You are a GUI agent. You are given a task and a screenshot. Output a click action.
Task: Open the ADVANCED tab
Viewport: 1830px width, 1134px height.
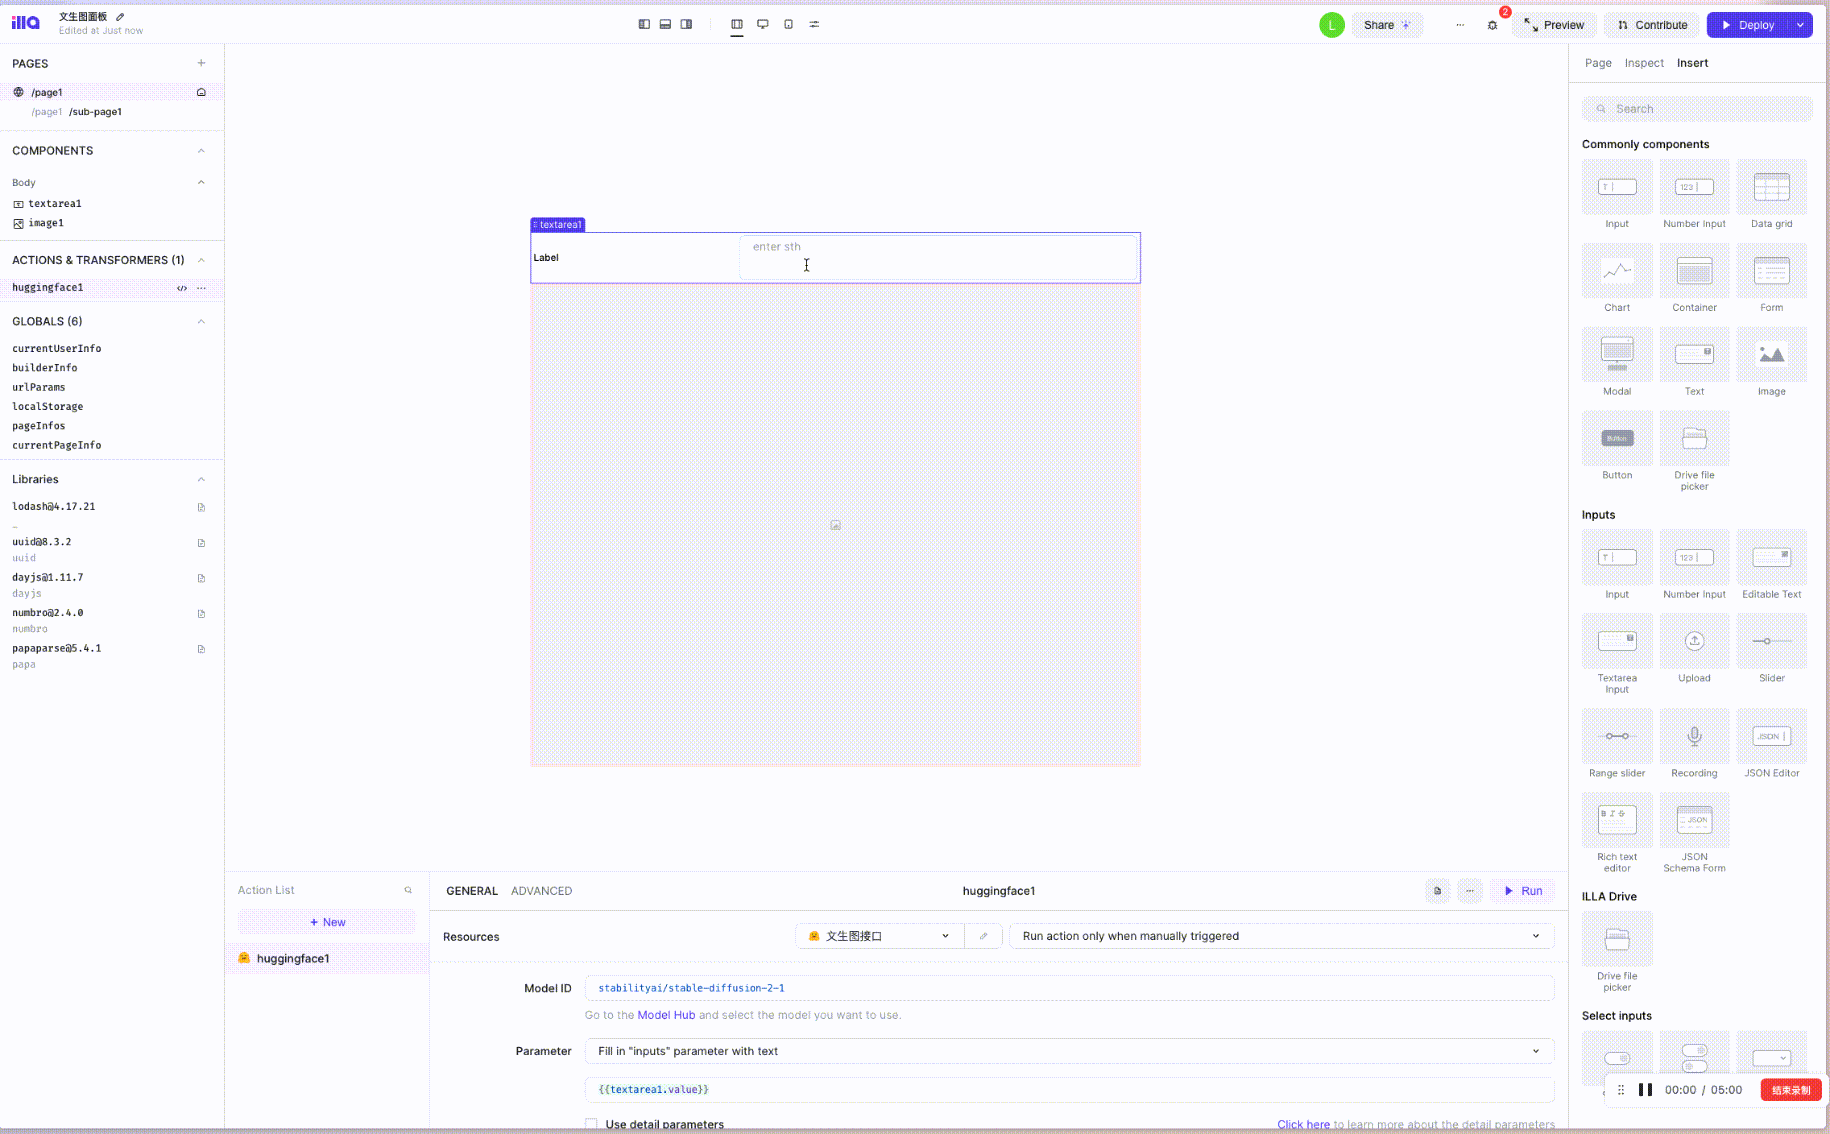(x=541, y=891)
